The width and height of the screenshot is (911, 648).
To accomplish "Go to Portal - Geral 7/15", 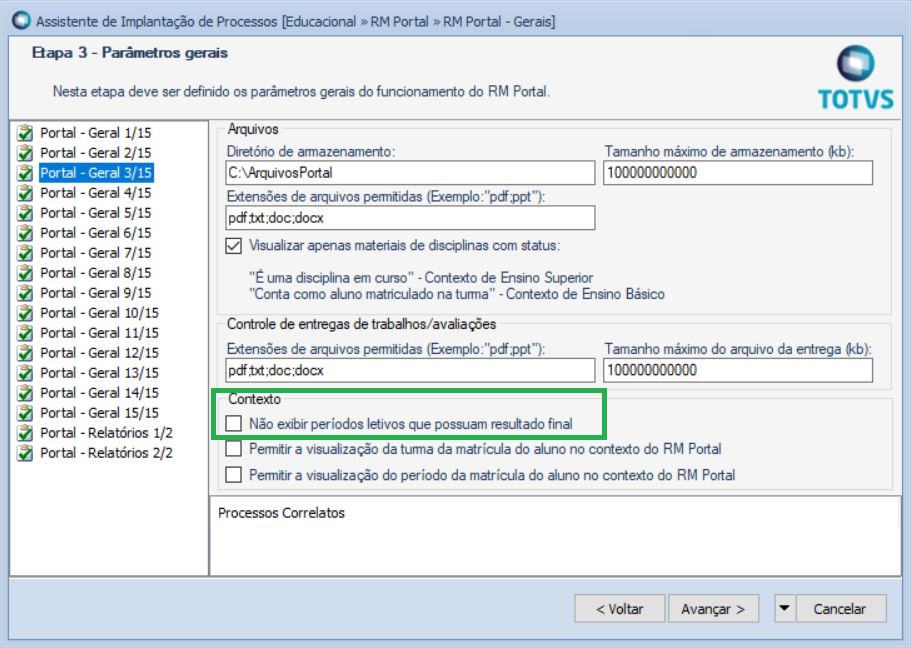I will tap(96, 253).
